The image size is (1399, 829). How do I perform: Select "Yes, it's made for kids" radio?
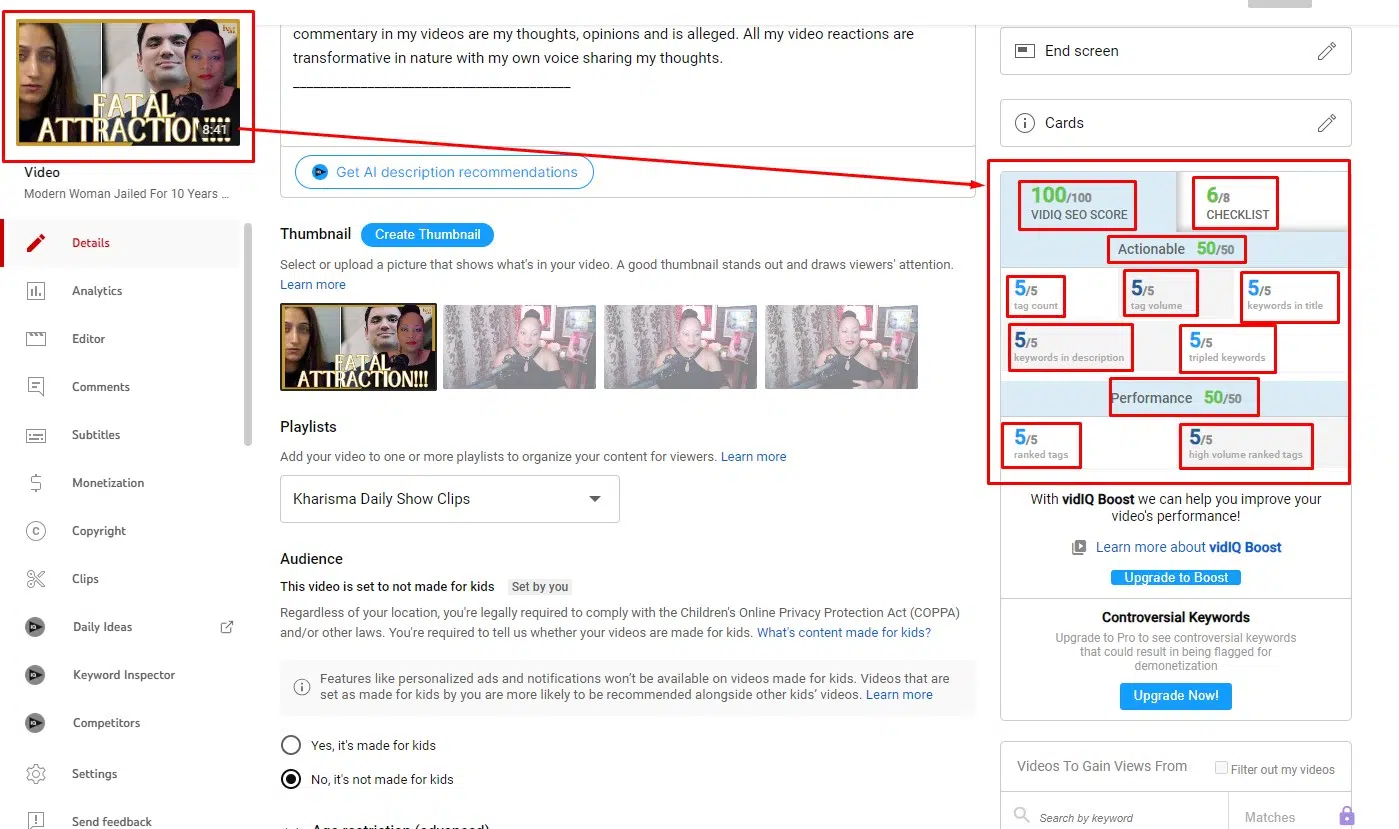tap(291, 745)
